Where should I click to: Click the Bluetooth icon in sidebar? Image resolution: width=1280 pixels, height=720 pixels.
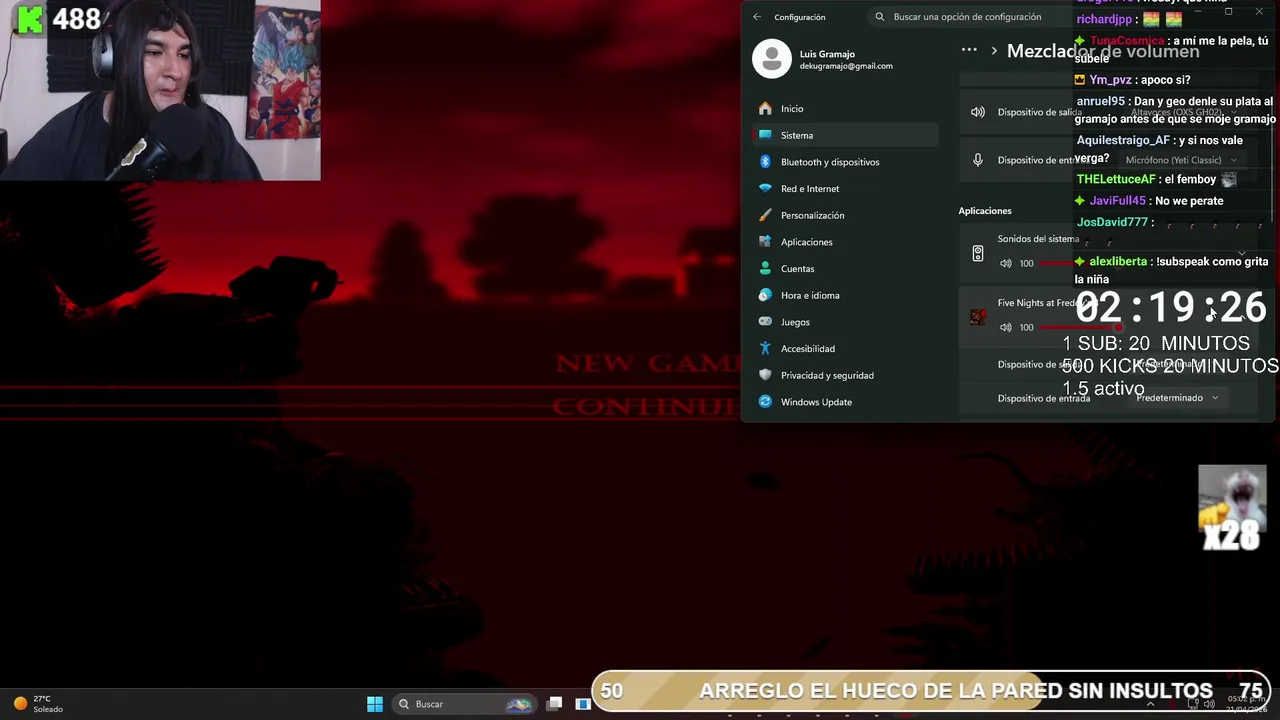pyautogui.click(x=765, y=162)
